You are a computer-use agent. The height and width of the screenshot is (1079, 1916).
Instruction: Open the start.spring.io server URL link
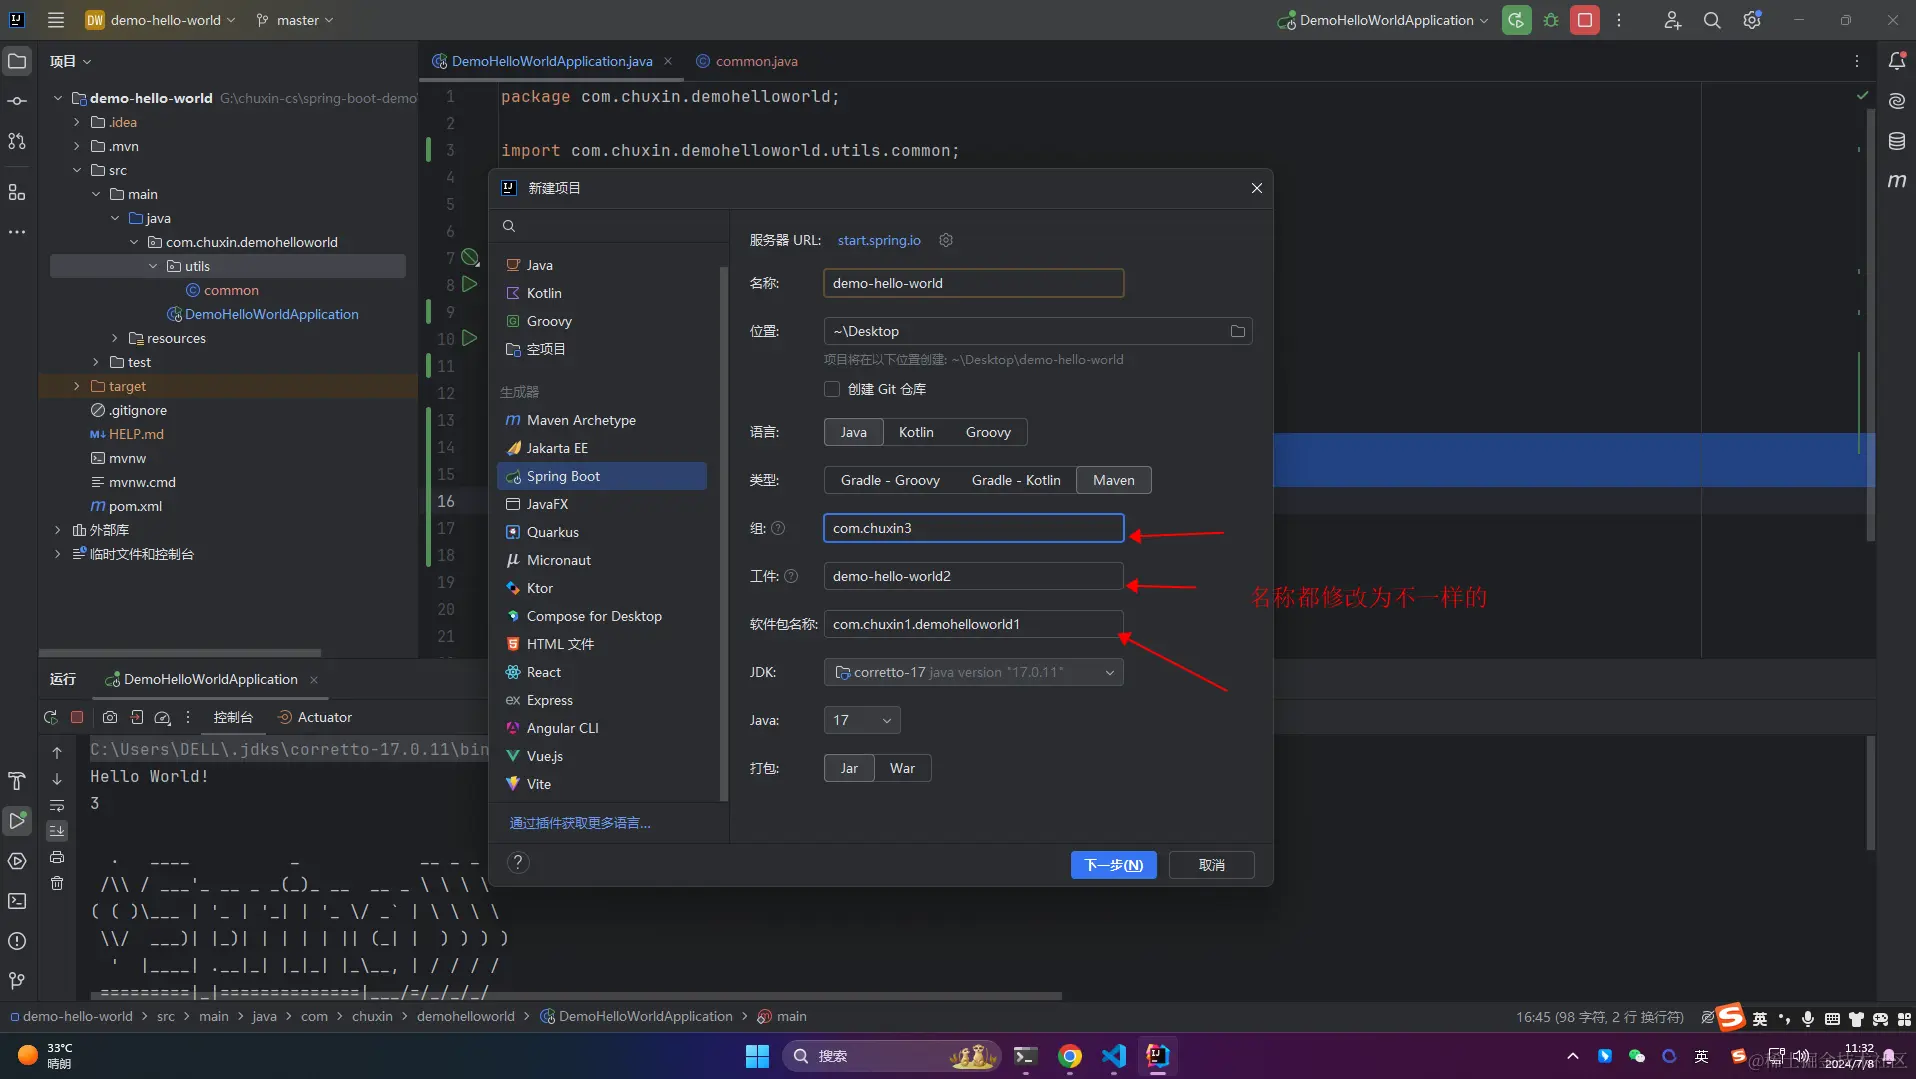coord(879,240)
